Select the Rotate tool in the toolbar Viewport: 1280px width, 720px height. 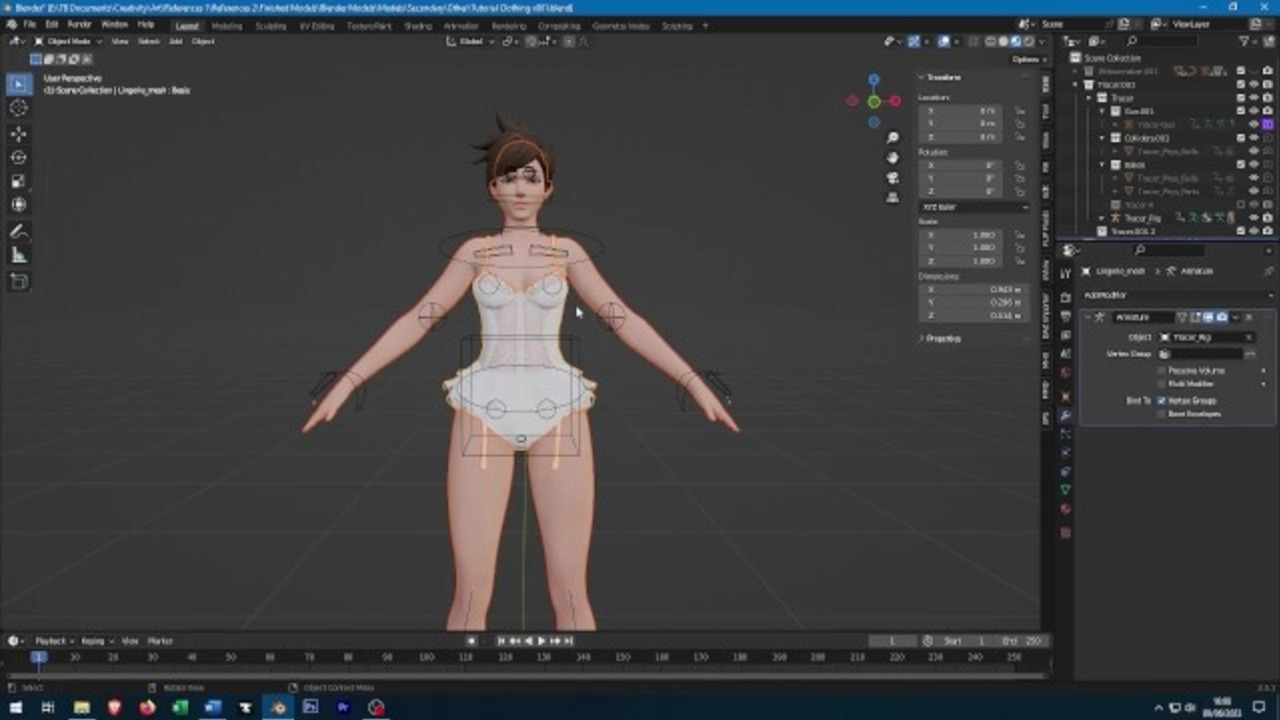[19, 157]
